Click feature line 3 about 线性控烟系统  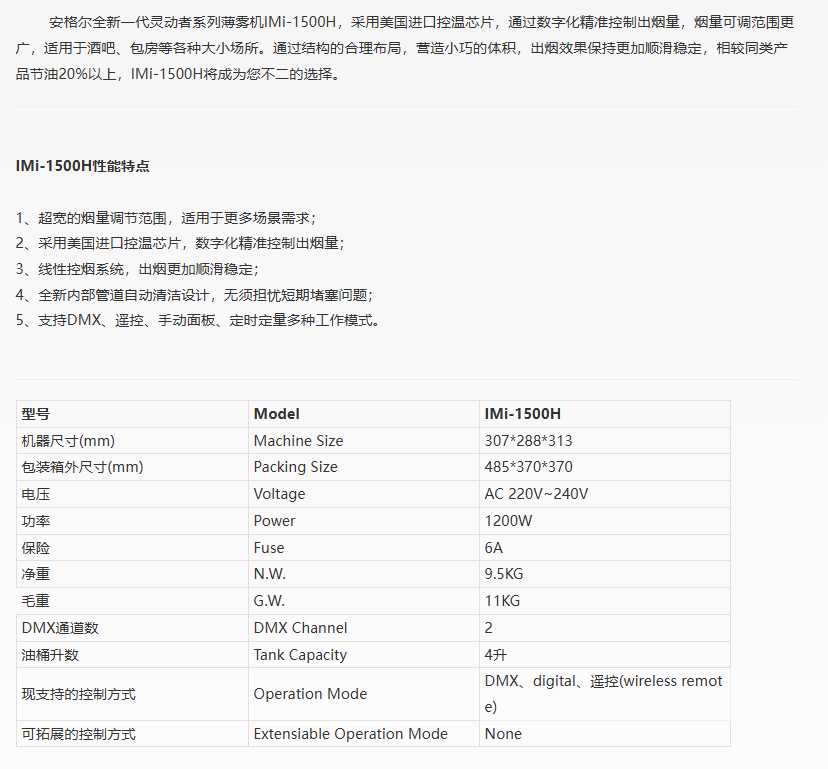[137, 269]
